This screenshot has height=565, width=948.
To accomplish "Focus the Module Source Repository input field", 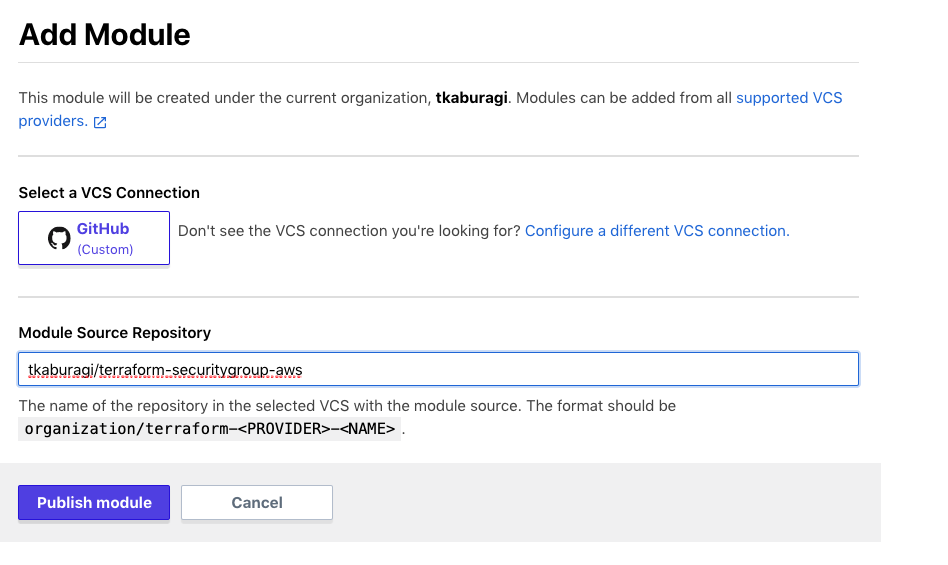I will click(438, 369).
